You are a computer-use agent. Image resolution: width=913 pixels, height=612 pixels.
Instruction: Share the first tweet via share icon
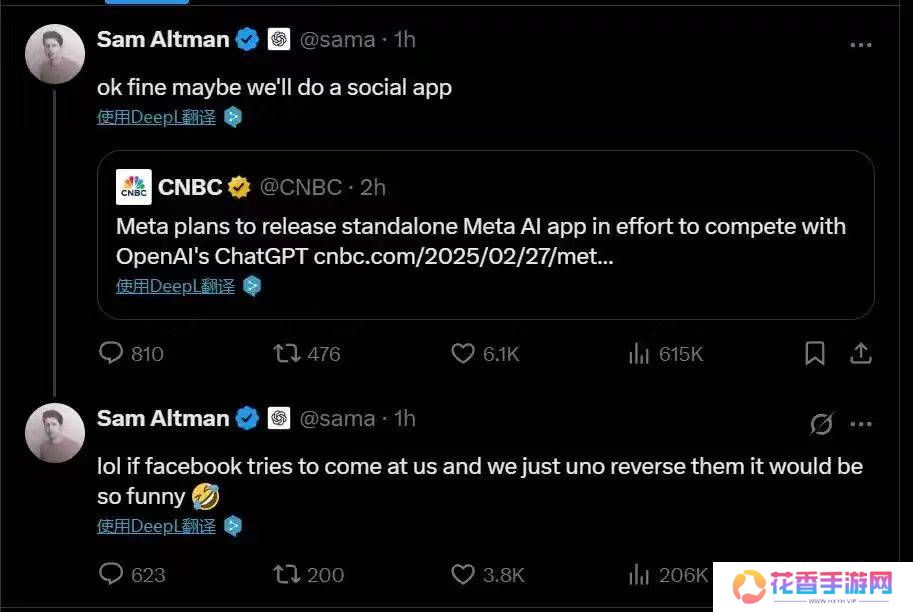coord(861,353)
